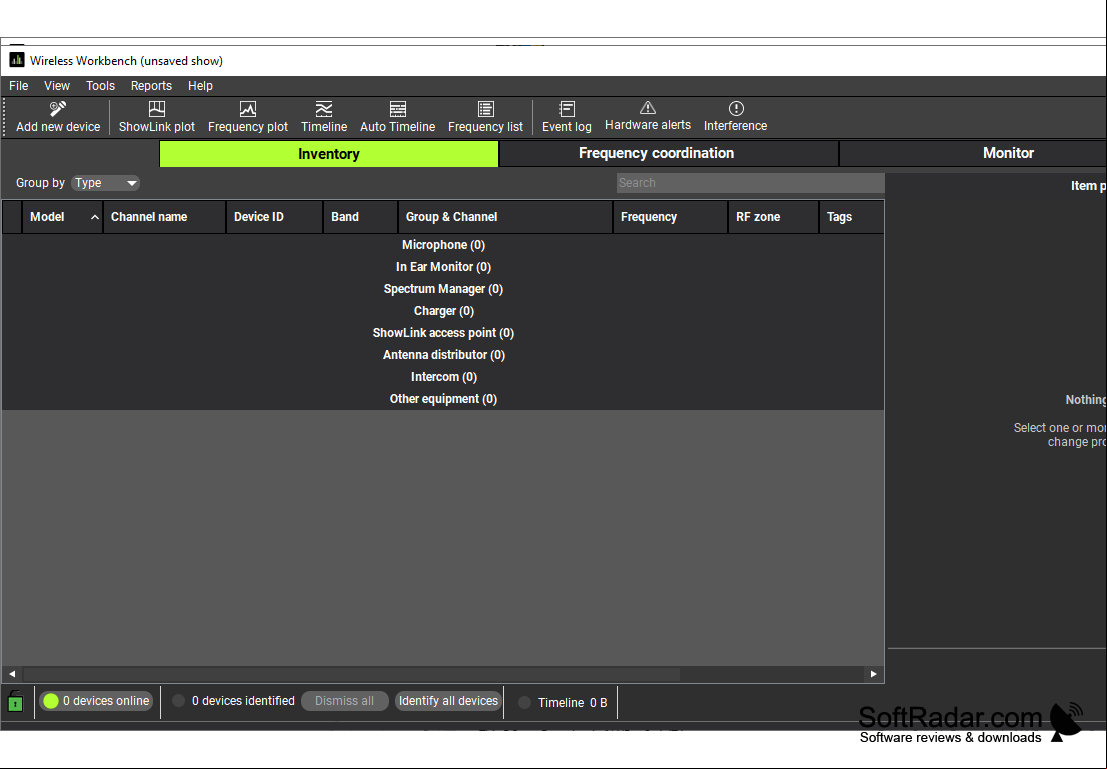Sort by the Tags column
This screenshot has height=769, width=1107.
(851, 217)
